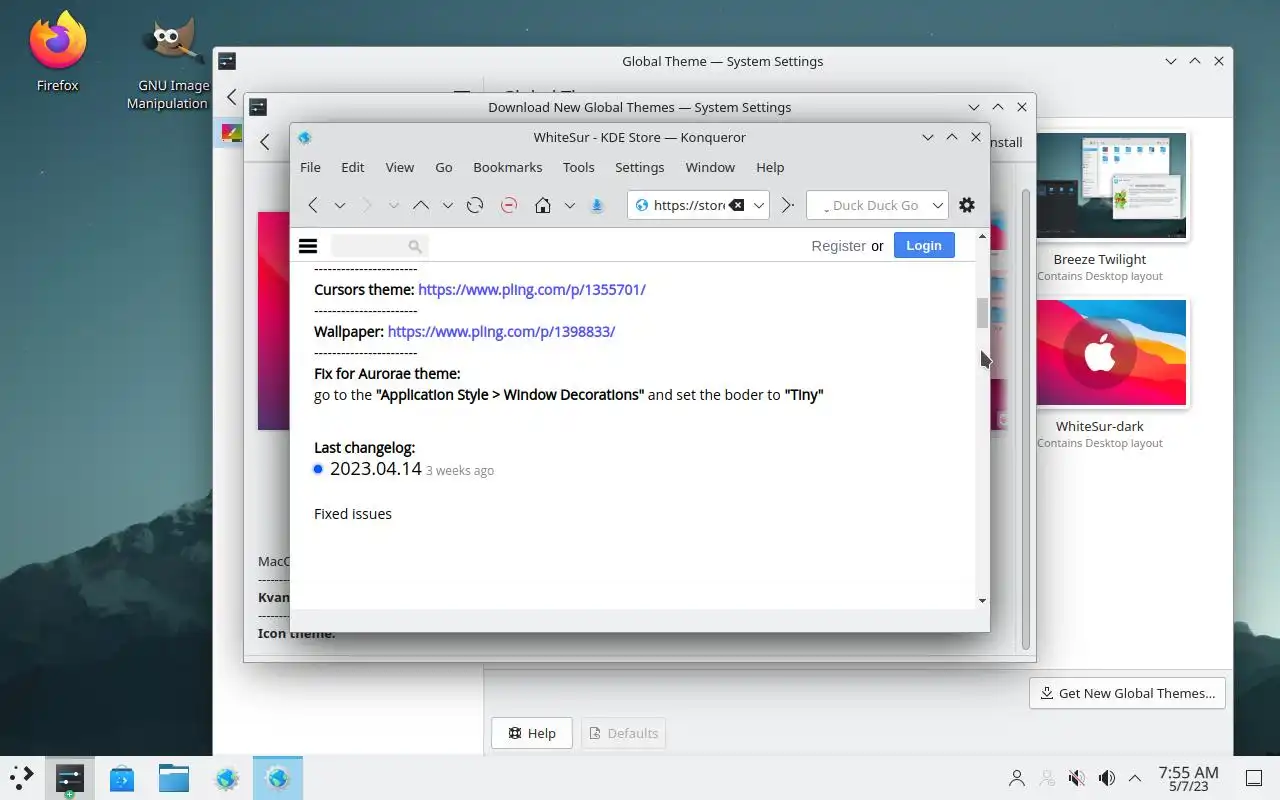Open the Edit menu
Image resolution: width=1280 pixels, height=800 pixels.
coord(353,167)
